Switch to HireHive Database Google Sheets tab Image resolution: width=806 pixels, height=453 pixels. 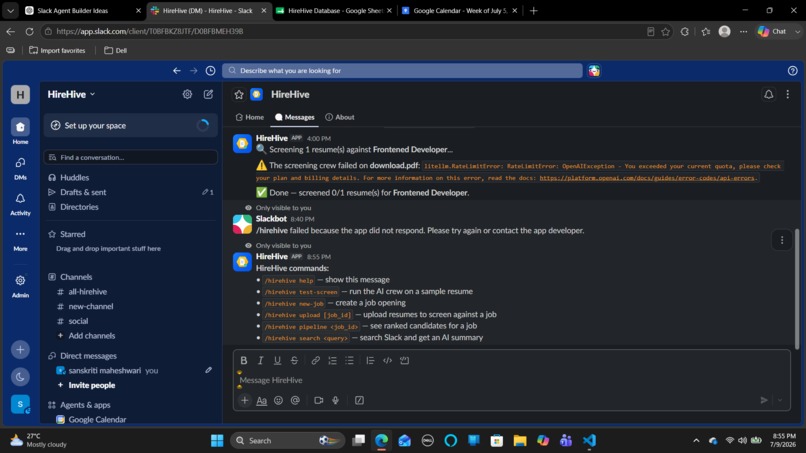pos(334,10)
